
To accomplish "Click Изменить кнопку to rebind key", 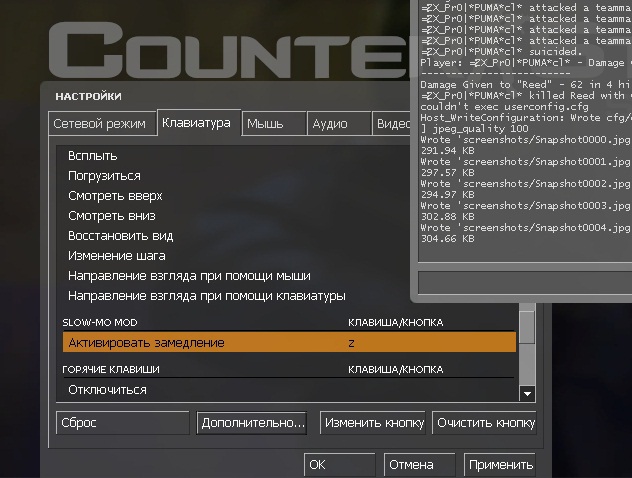I will pyautogui.click(x=374, y=423).
